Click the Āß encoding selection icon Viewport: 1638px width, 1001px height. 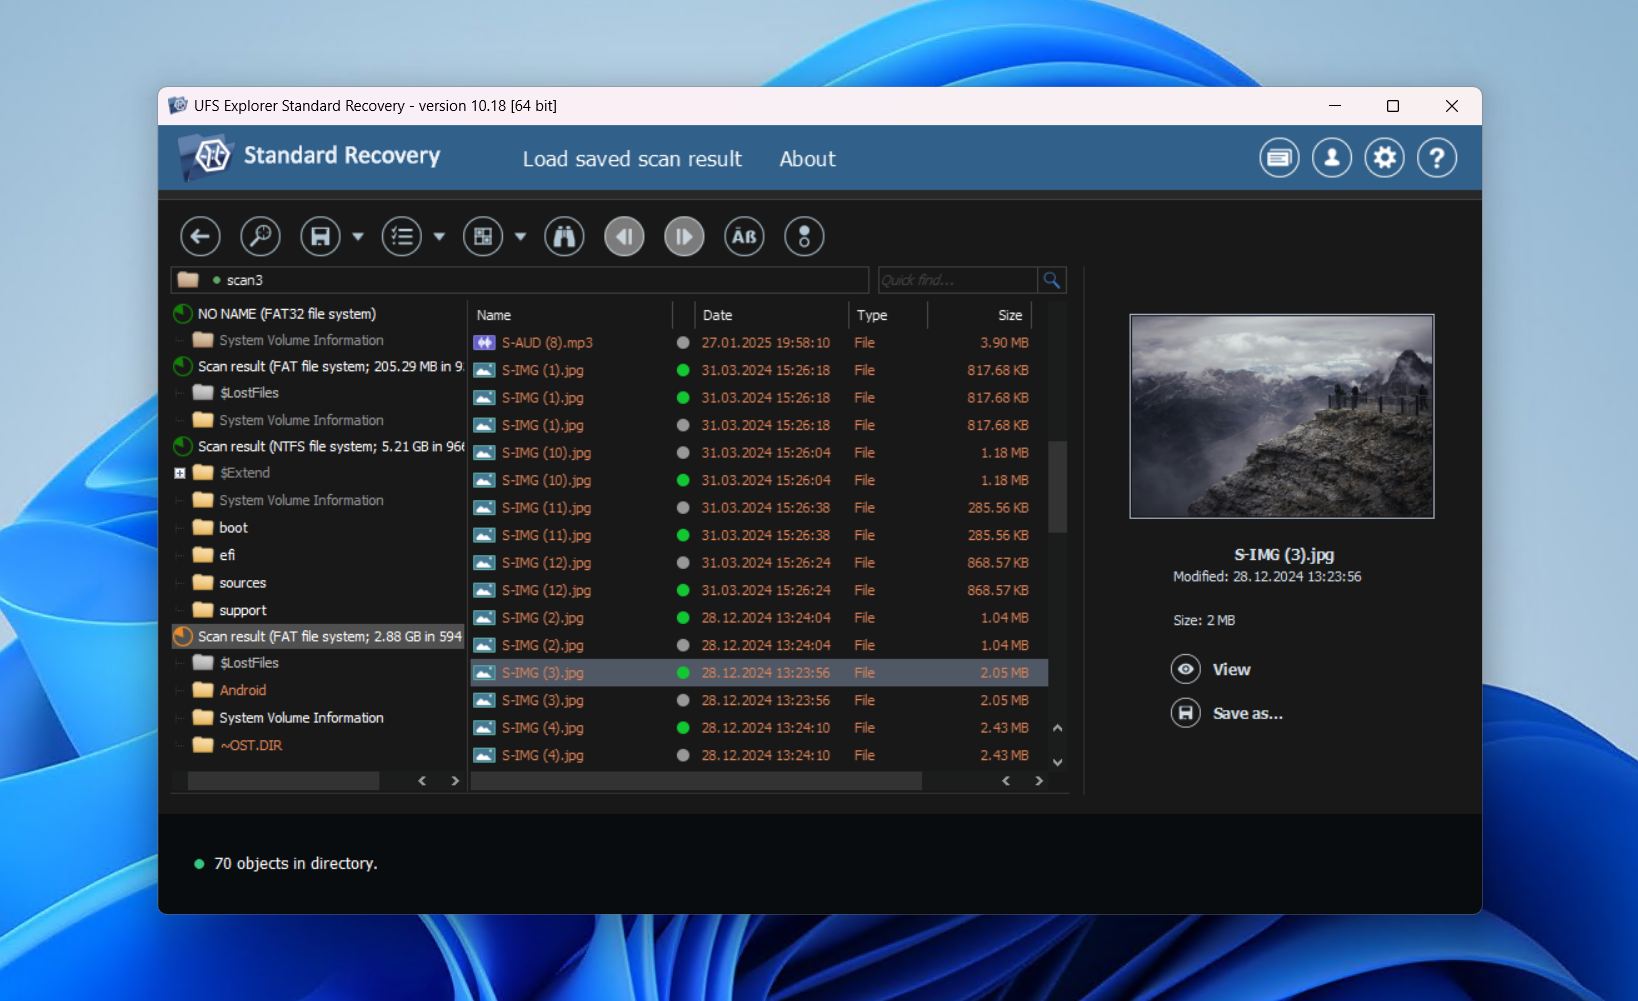[x=744, y=236]
